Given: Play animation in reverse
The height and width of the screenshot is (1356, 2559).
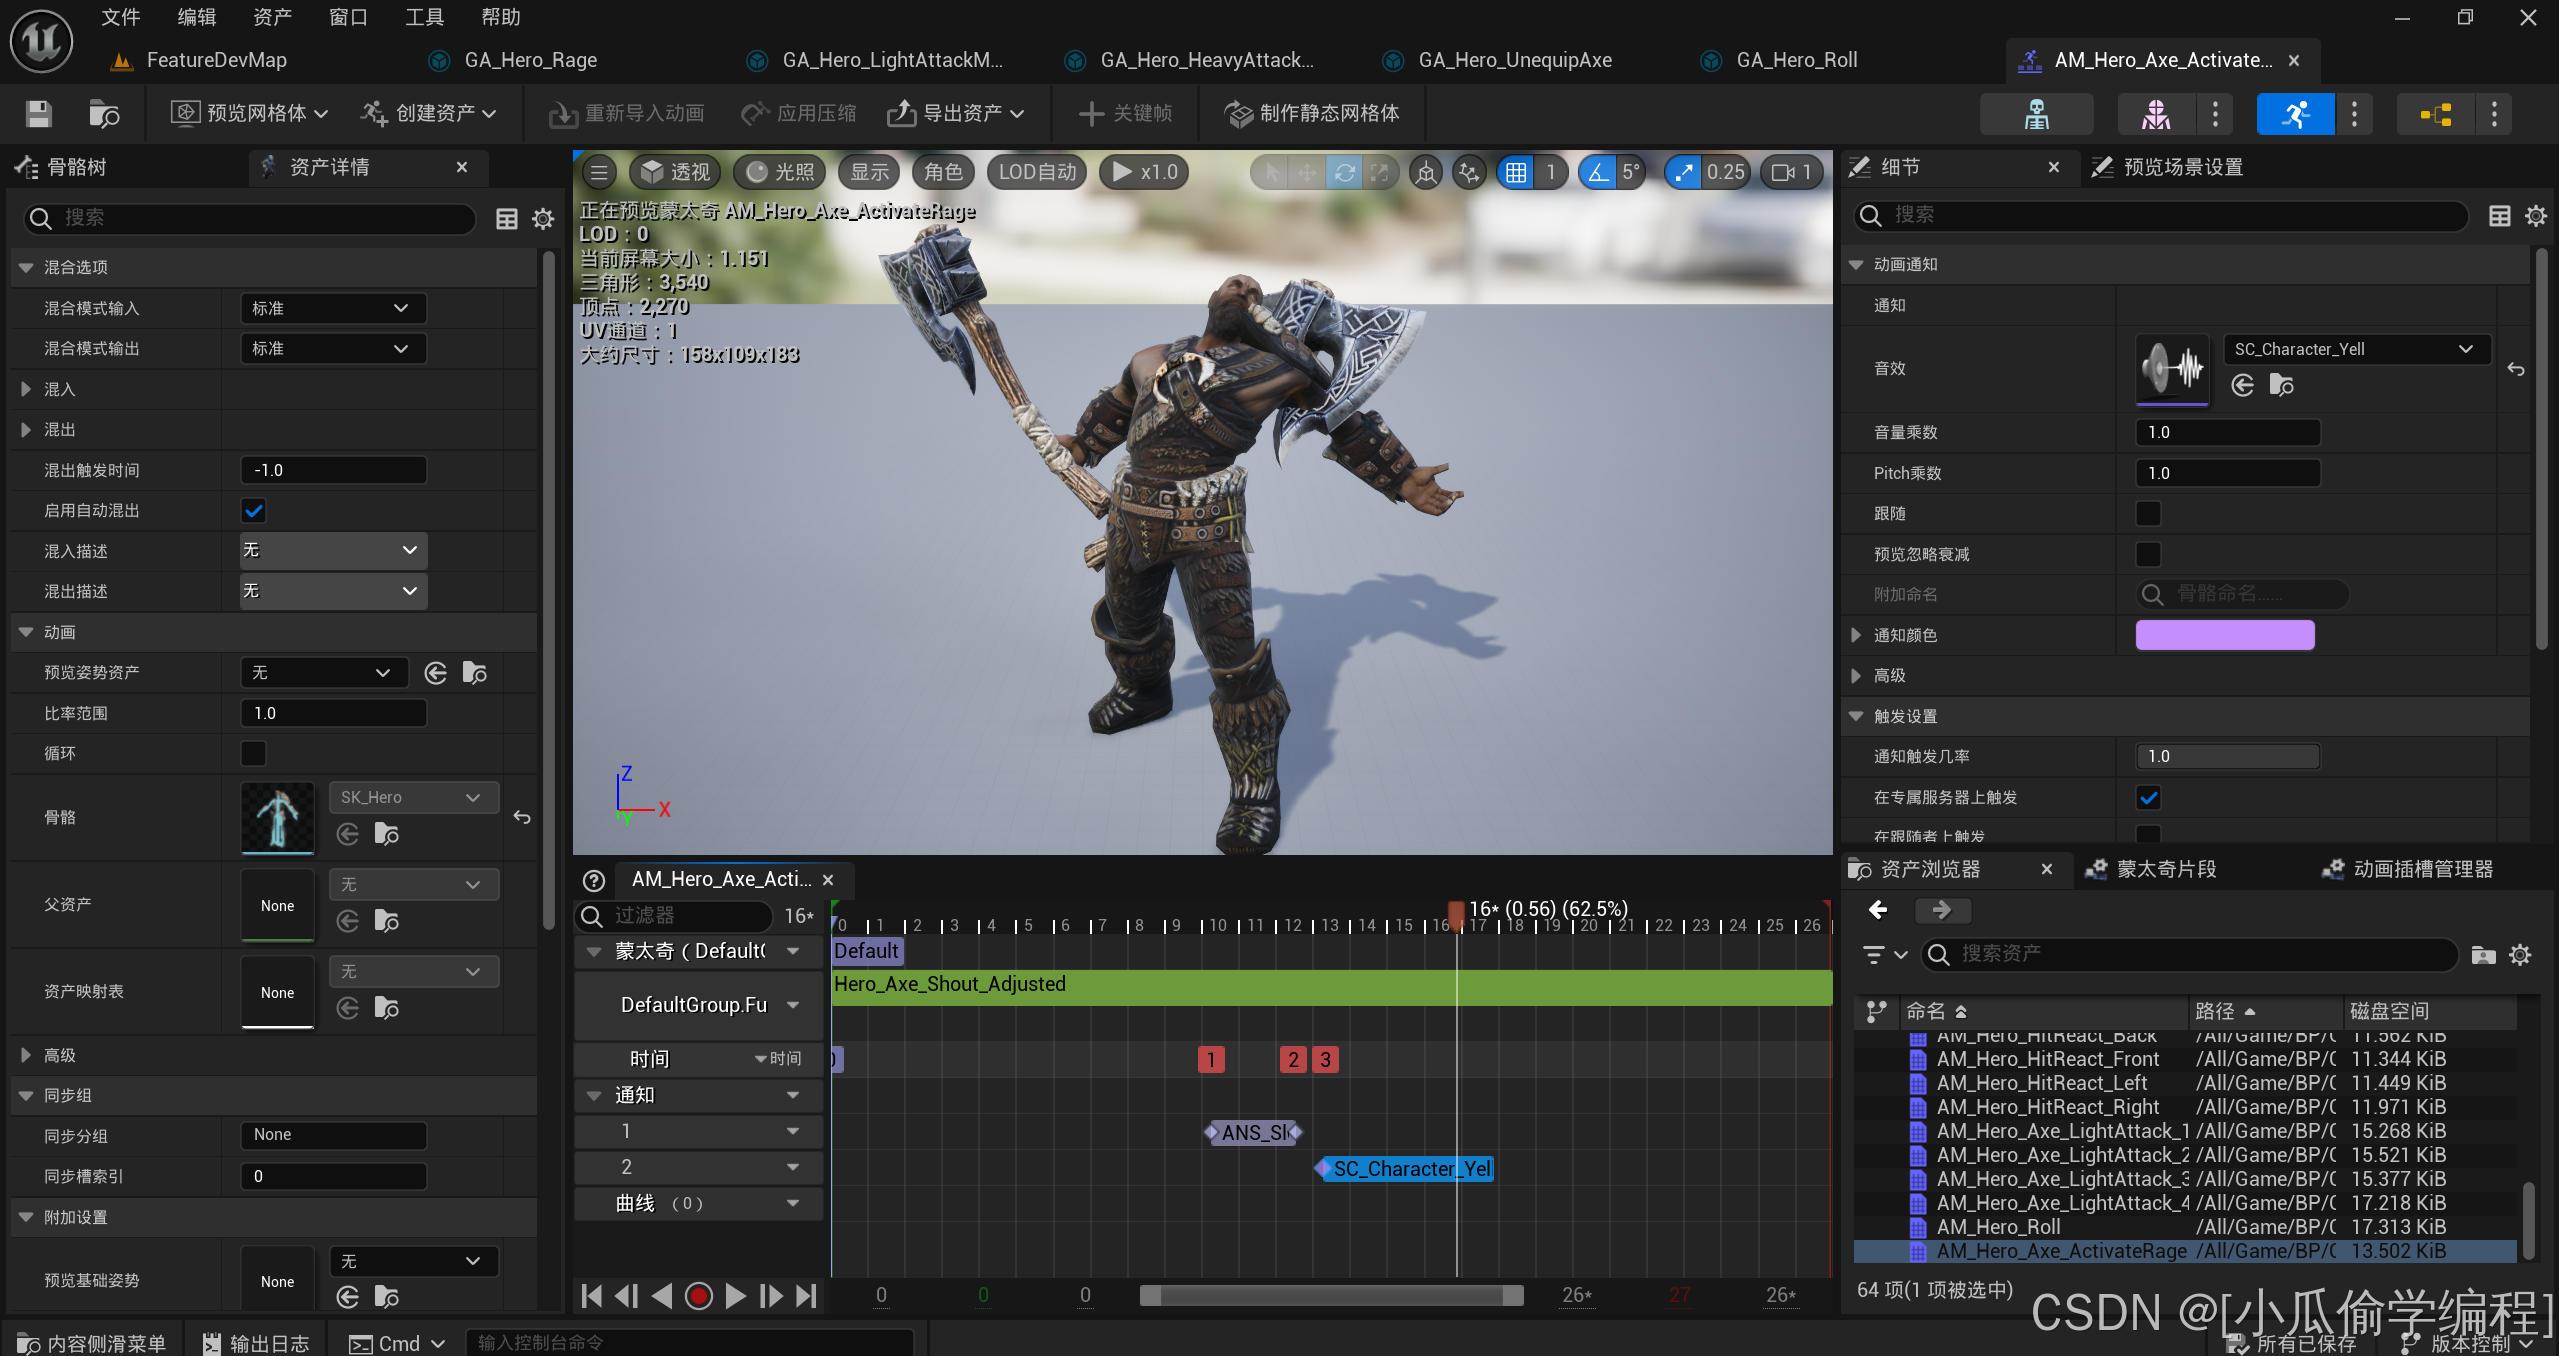Looking at the screenshot, I should [662, 1296].
